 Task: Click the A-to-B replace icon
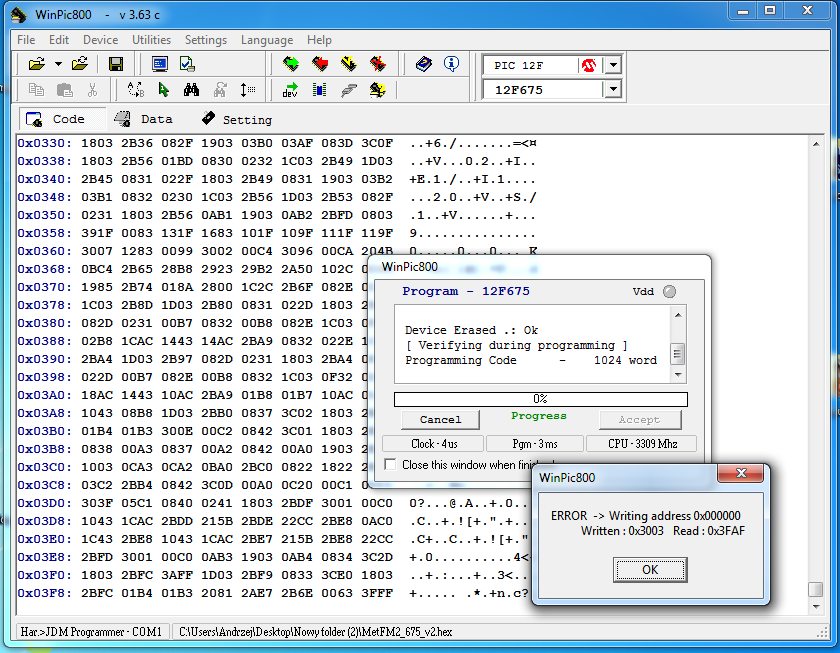[136, 89]
